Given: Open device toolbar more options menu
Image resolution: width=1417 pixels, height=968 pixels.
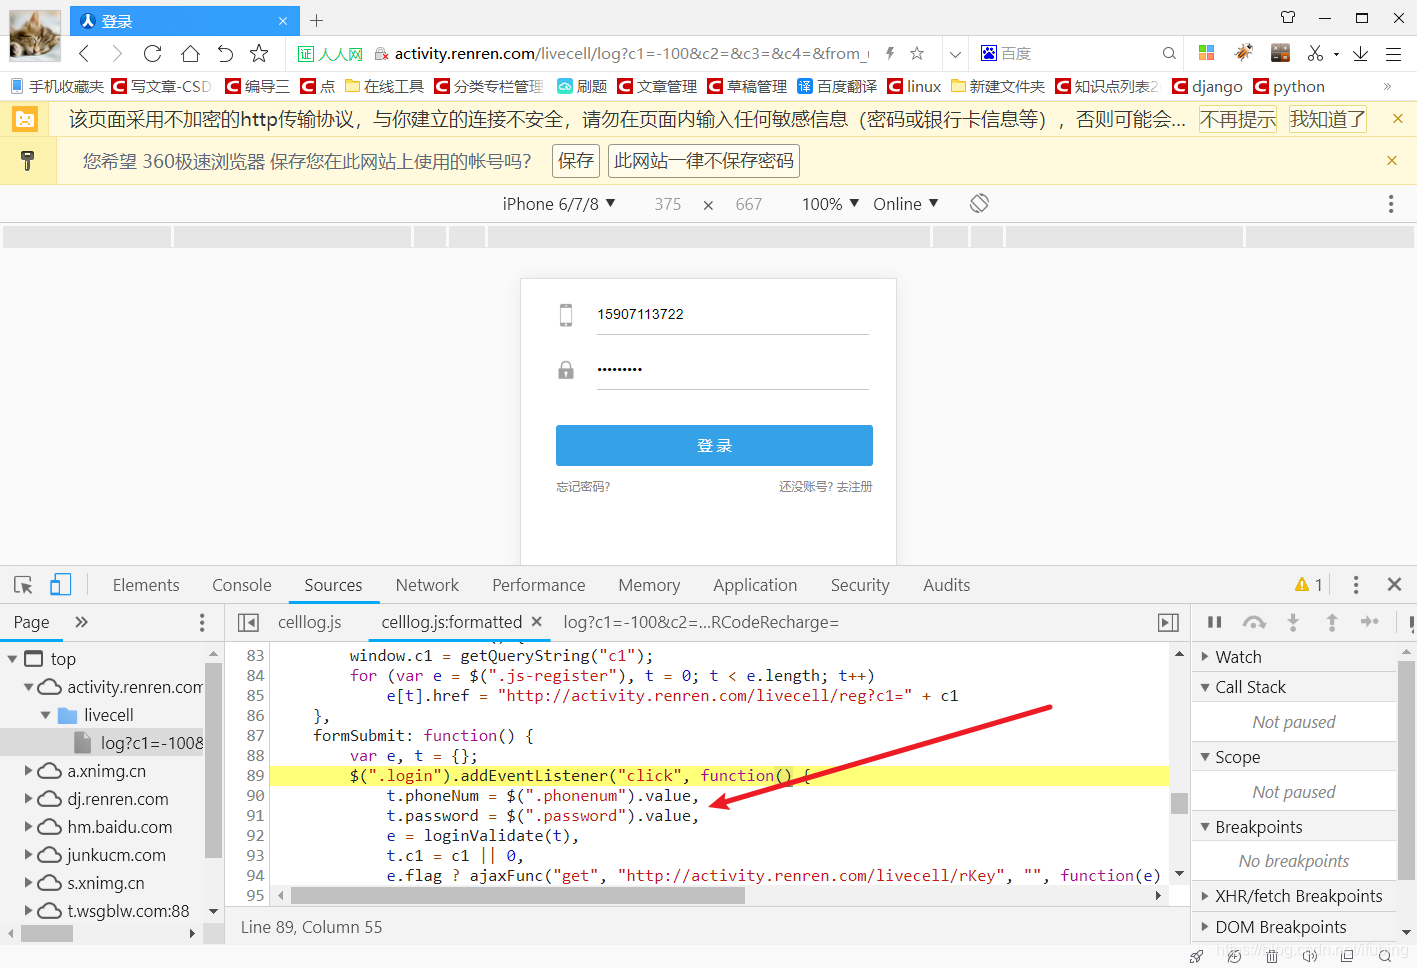Looking at the screenshot, I should click(x=1390, y=204).
